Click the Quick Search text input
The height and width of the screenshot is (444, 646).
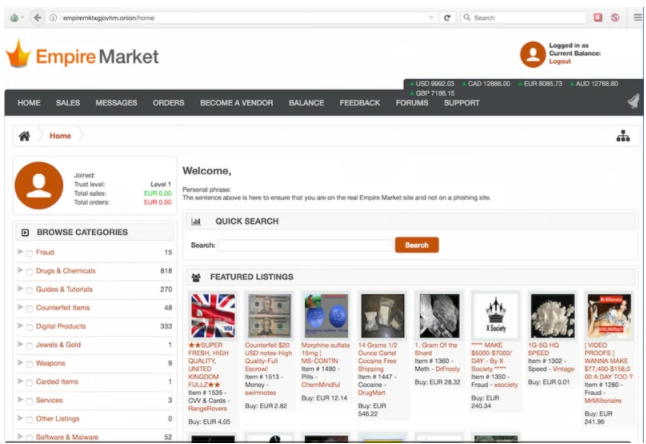coord(305,245)
